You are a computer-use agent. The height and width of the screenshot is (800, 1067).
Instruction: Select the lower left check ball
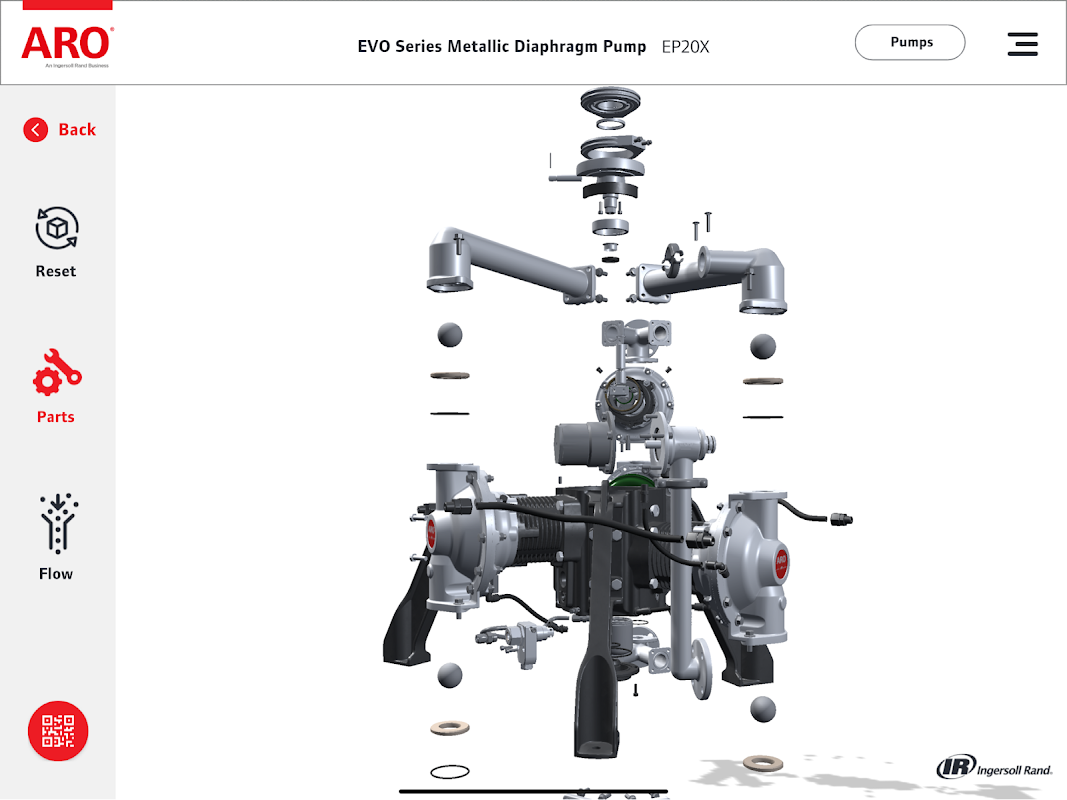tap(450, 676)
